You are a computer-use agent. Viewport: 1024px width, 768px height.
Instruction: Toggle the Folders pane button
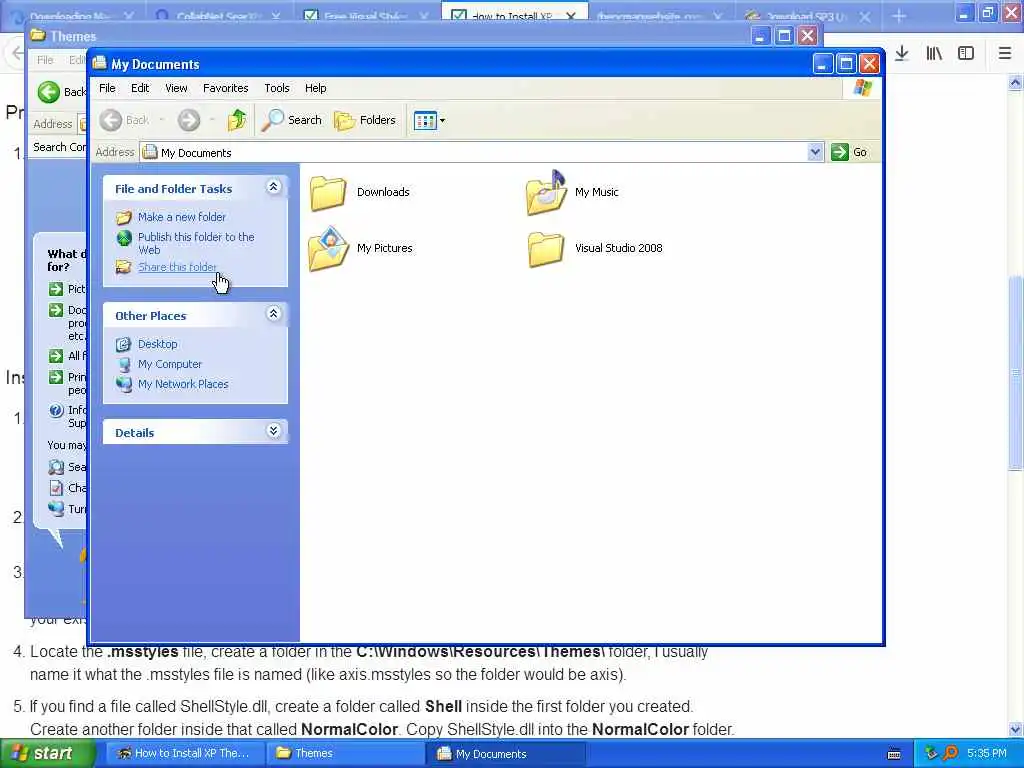[x=364, y=120]
